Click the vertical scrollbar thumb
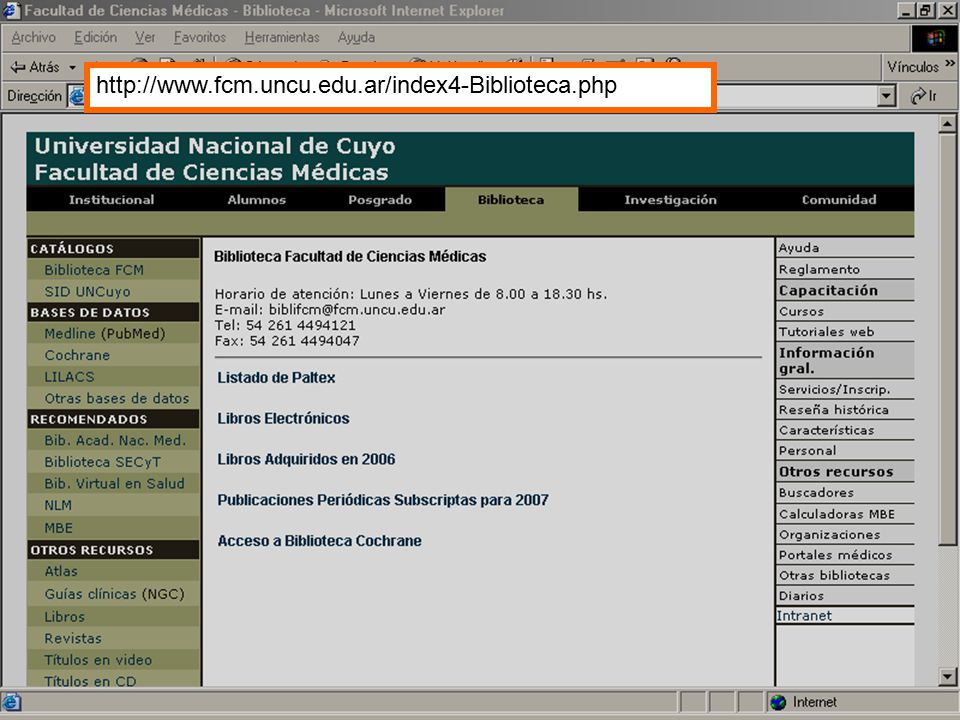 pos(947,339)
